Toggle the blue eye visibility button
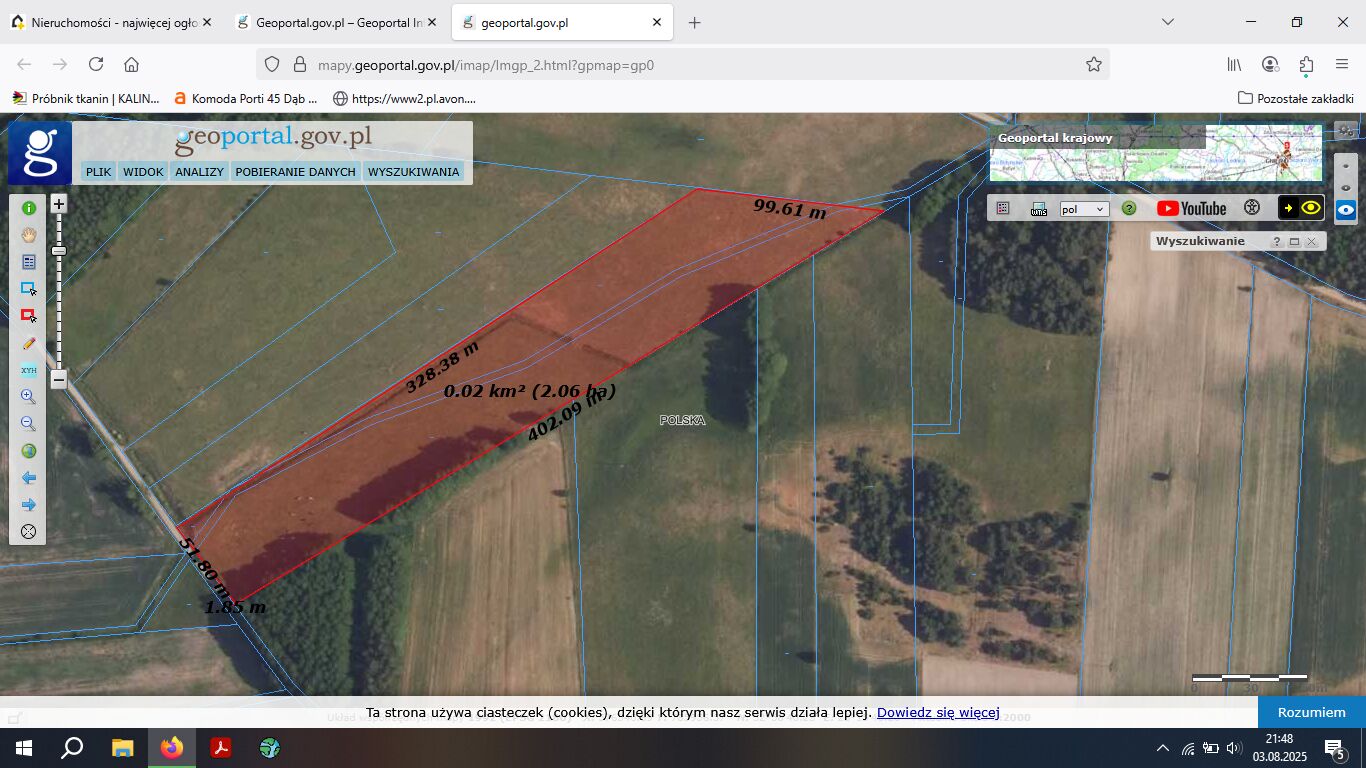The height and width of the screenshot is (768, 1366). 1346,210
